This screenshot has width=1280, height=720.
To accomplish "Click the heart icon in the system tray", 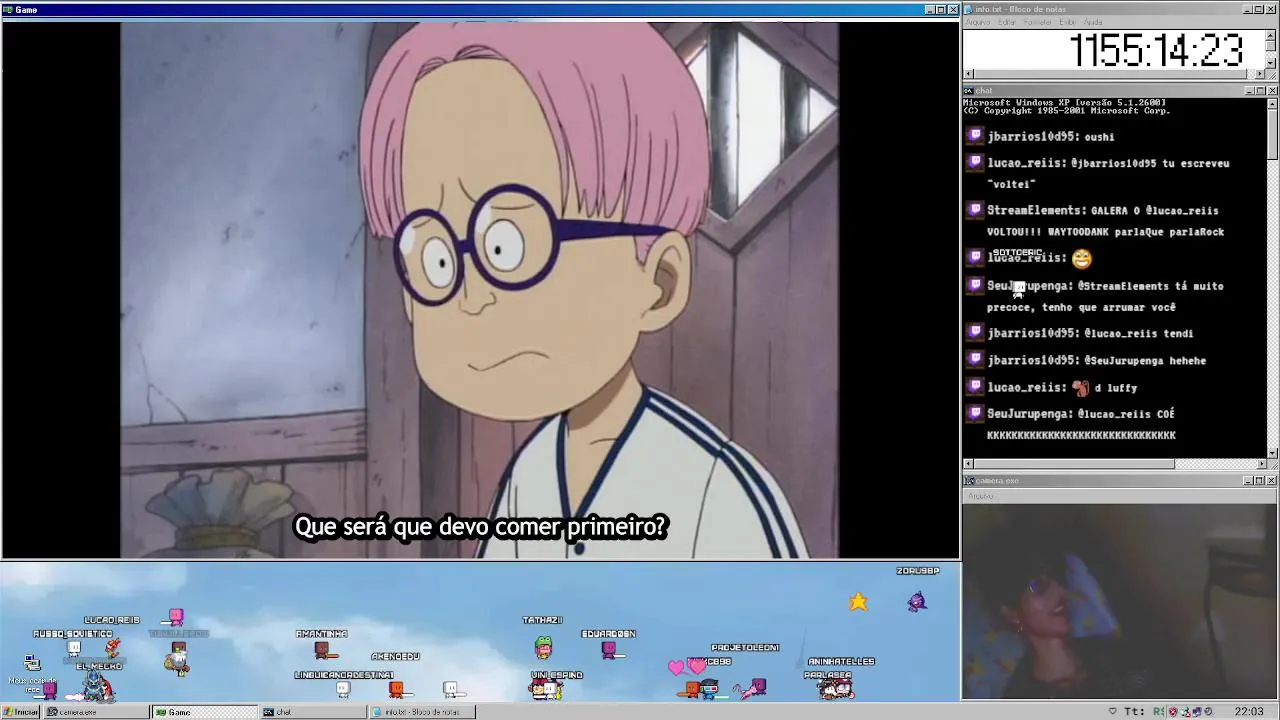I will (x=1112, y=712).
